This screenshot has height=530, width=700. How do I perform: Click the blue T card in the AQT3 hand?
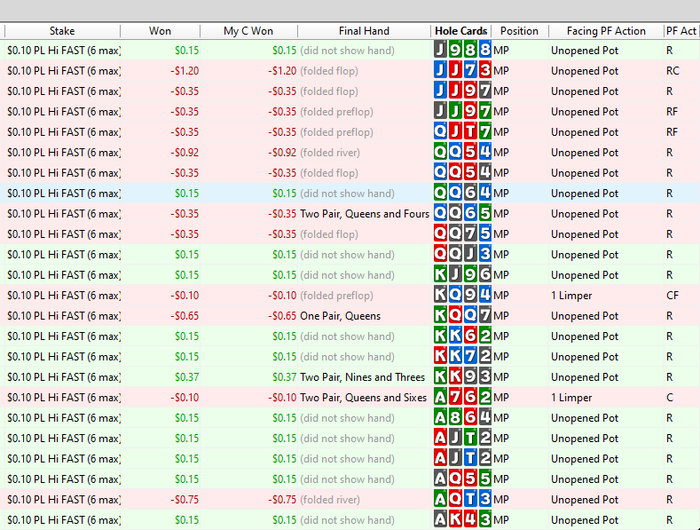point(470,499)
